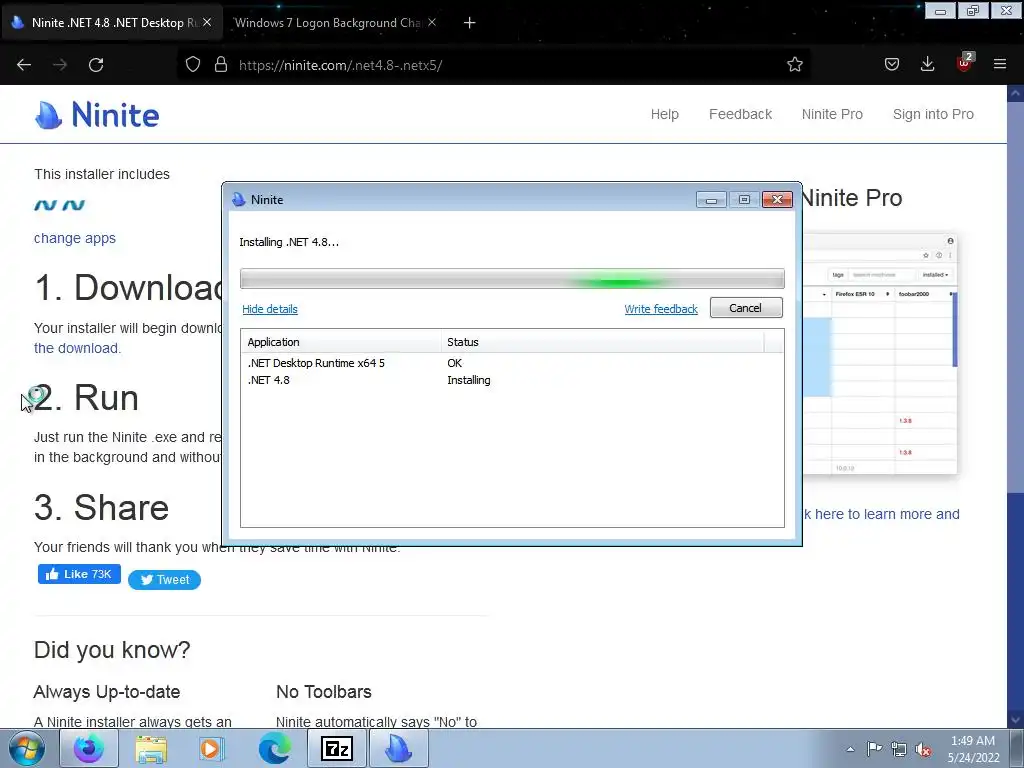Reload the Ninite page
Image resolution: width=1024 pixels, height=768 pixels.
point(96,65)
